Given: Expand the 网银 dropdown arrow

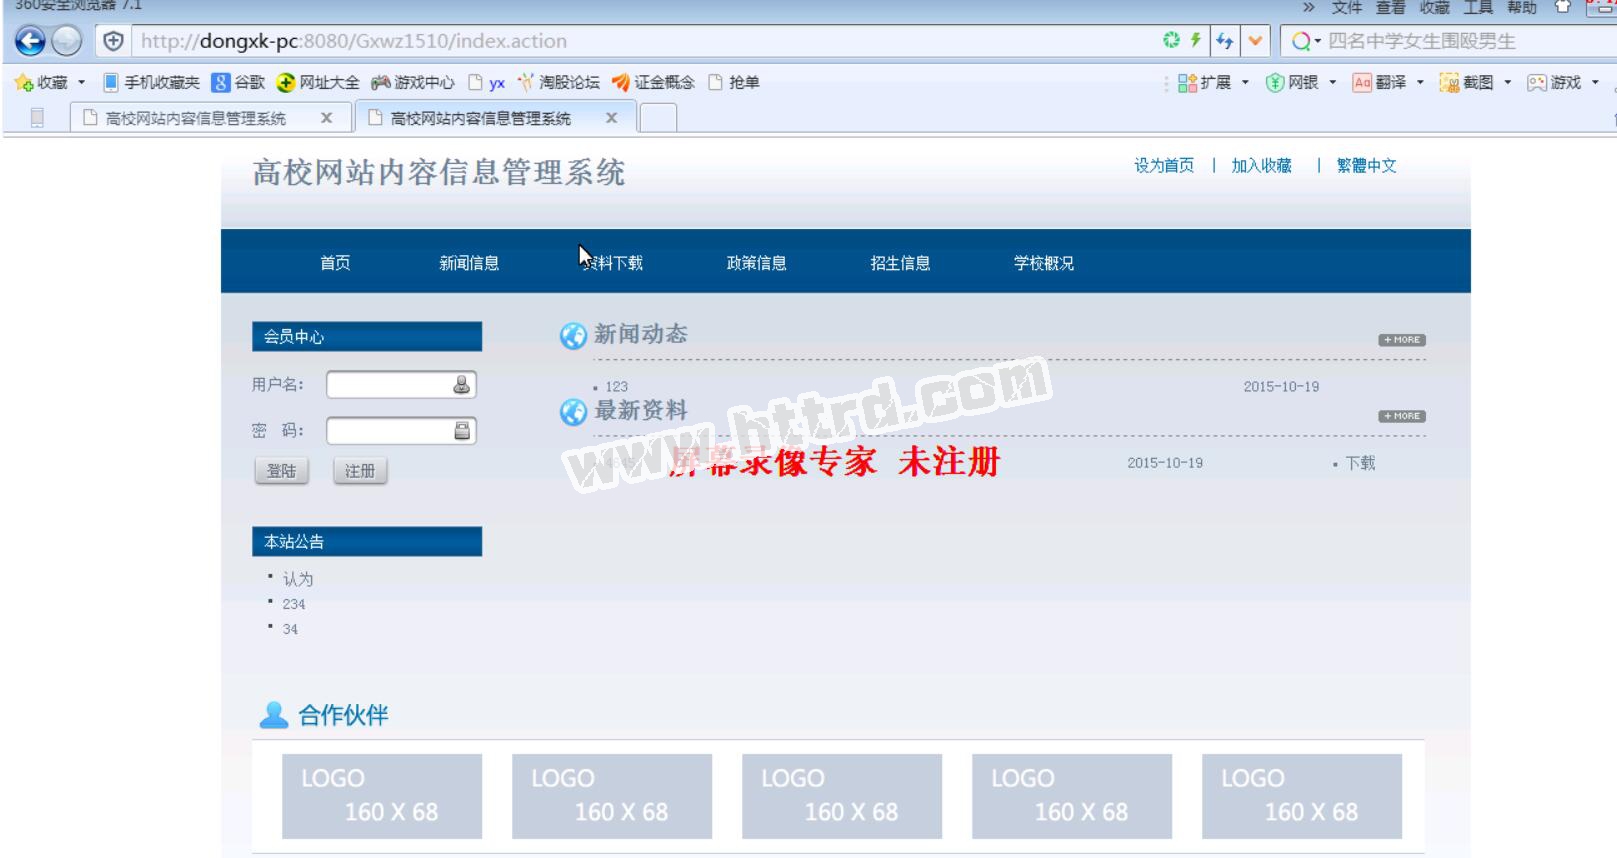Looking at the screenshot, I should (x=1332, y=82).
